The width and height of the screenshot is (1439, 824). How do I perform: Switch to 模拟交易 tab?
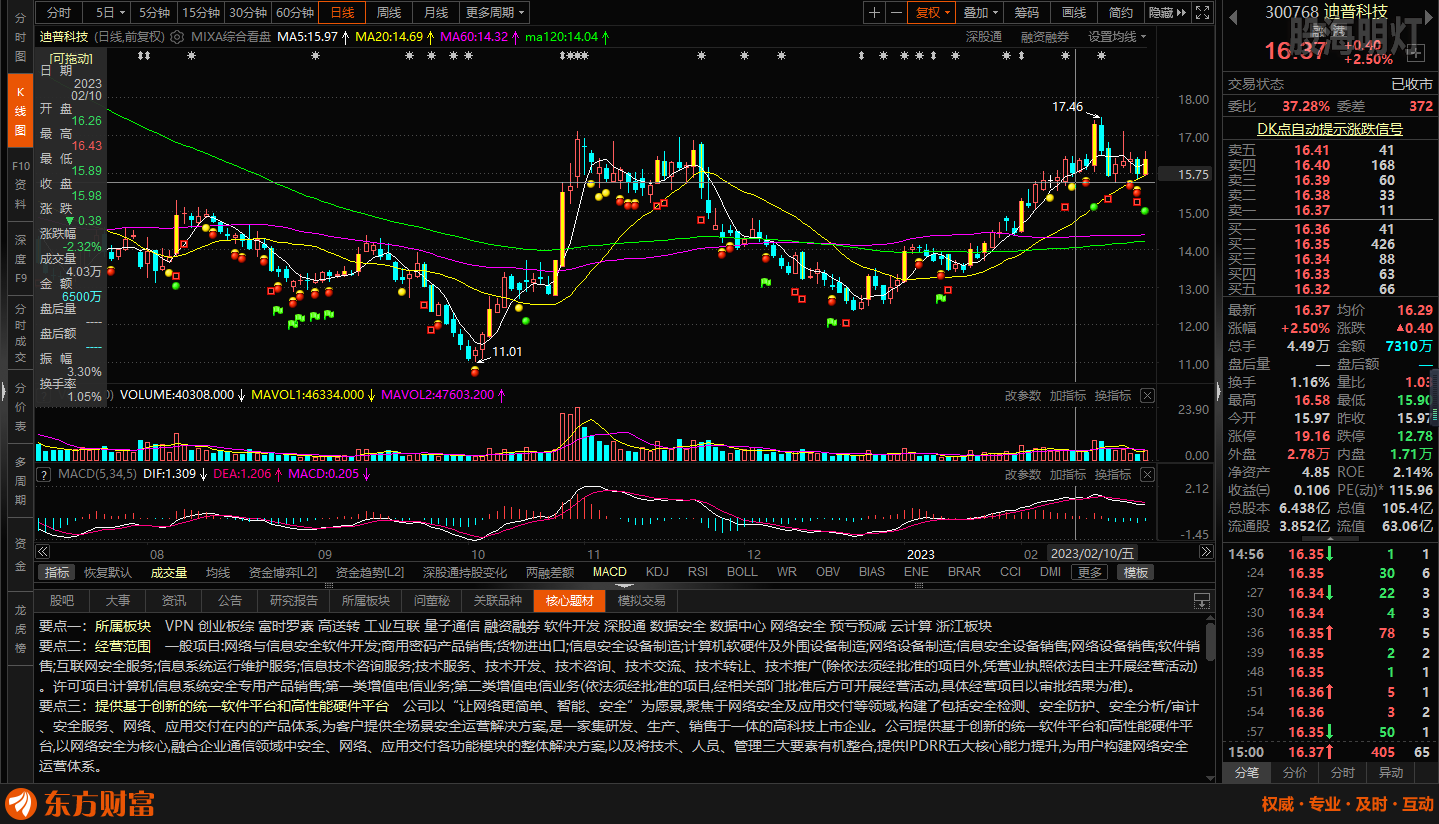click(x=641, y=601)
